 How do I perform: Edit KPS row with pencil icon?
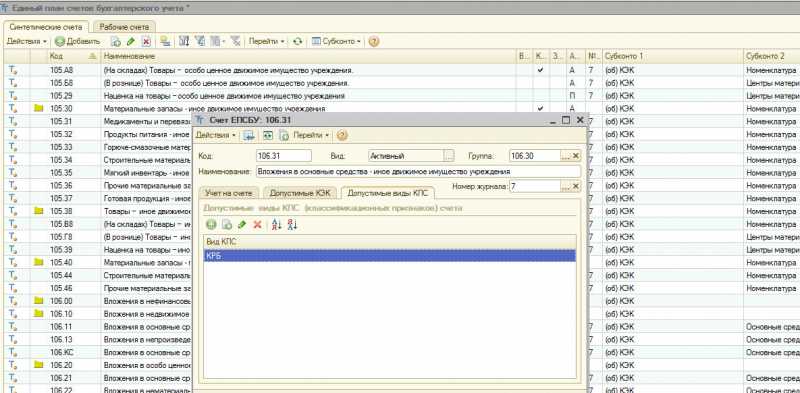point(242,224)
